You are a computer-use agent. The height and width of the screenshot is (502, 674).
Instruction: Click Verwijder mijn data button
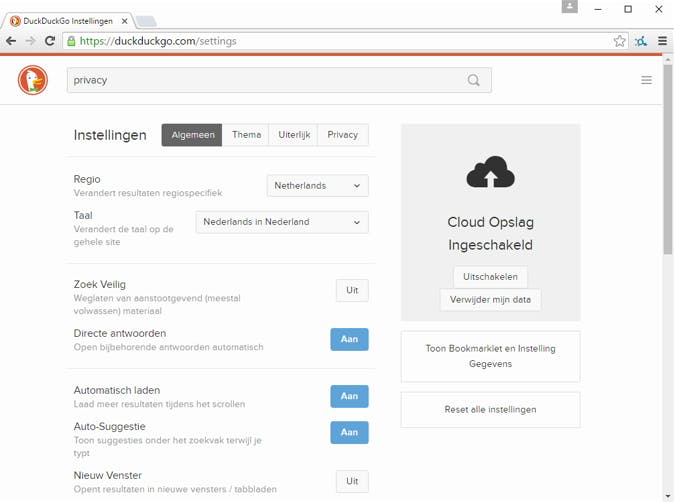click(490, 300)
